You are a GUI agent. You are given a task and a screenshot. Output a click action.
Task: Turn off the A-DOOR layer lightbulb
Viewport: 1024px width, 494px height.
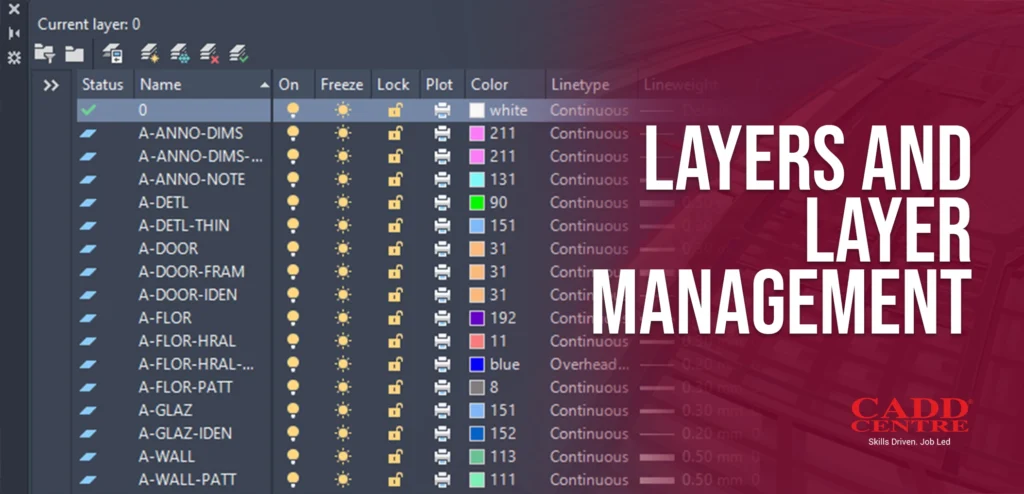292,249
